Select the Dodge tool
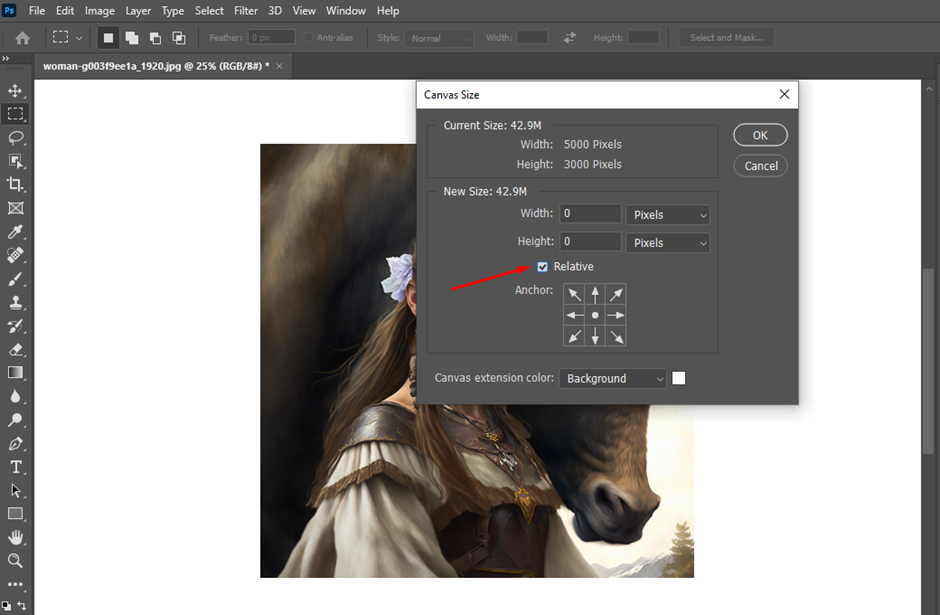Screen dimensions: 940x615 pyautogui.click(x=15, y=420)
